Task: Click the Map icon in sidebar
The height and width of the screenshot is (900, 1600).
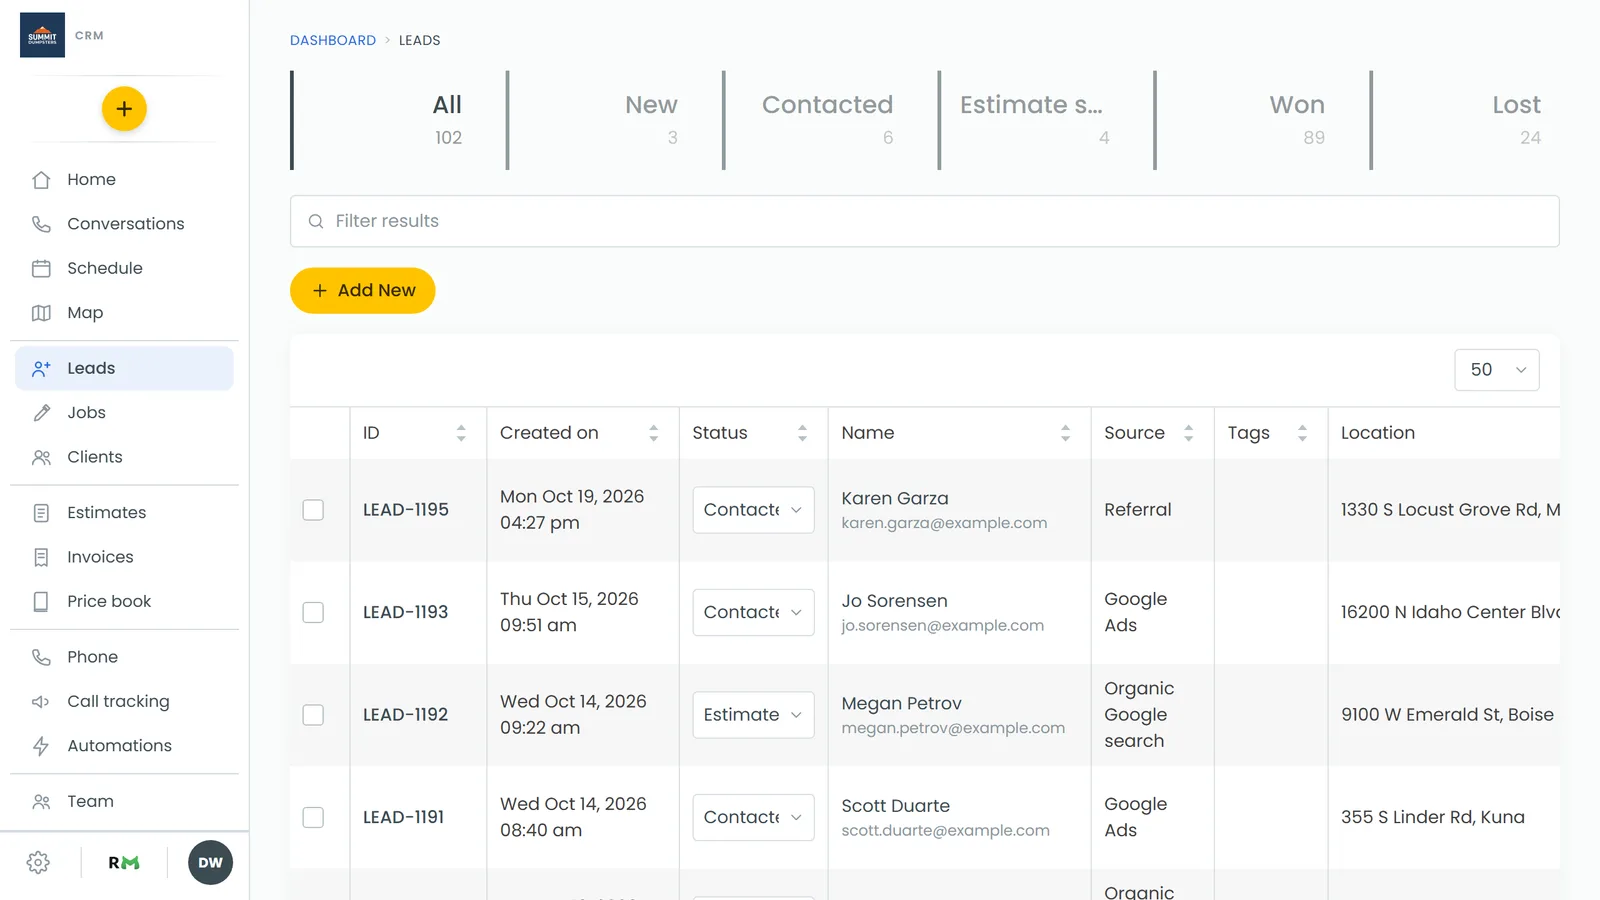Action: click(41, 313)
